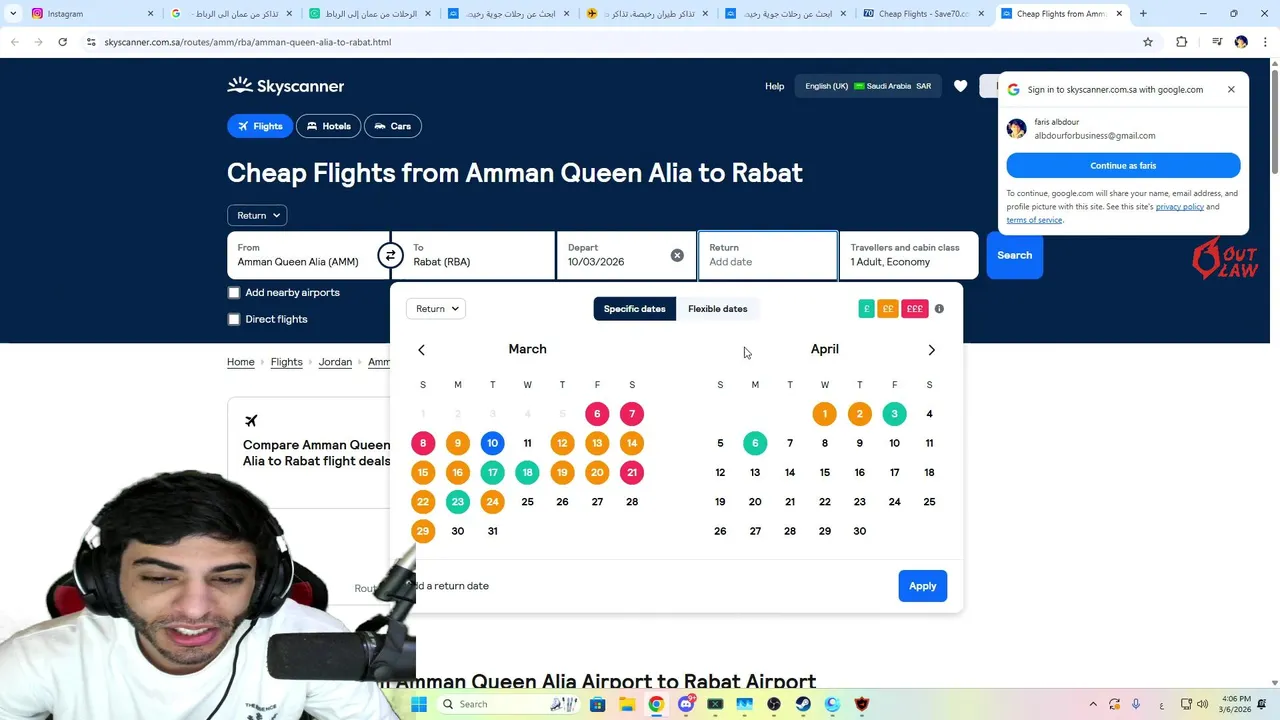Open language and currency selector
1280x720 pixels.
[x=868, y=86]
